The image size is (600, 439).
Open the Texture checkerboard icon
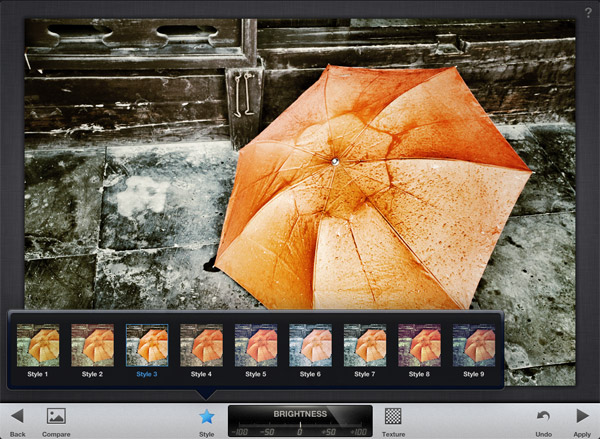[x=393, y=416]
